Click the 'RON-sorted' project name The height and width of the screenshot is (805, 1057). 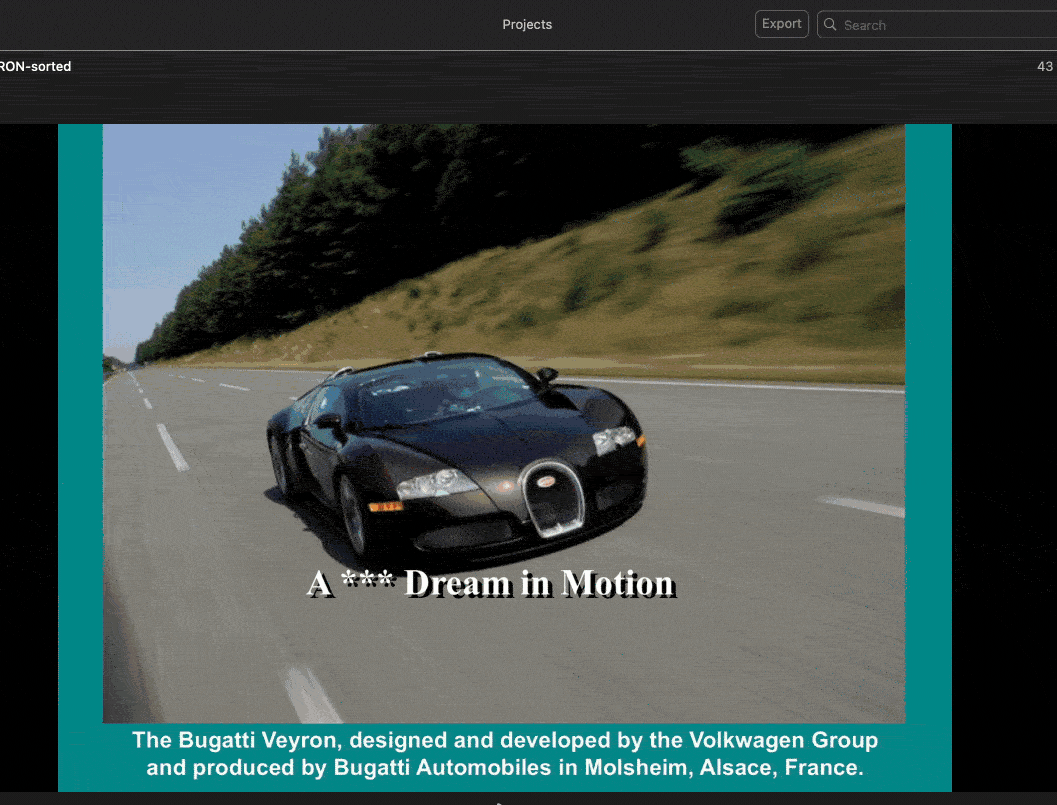click(35, 66)
